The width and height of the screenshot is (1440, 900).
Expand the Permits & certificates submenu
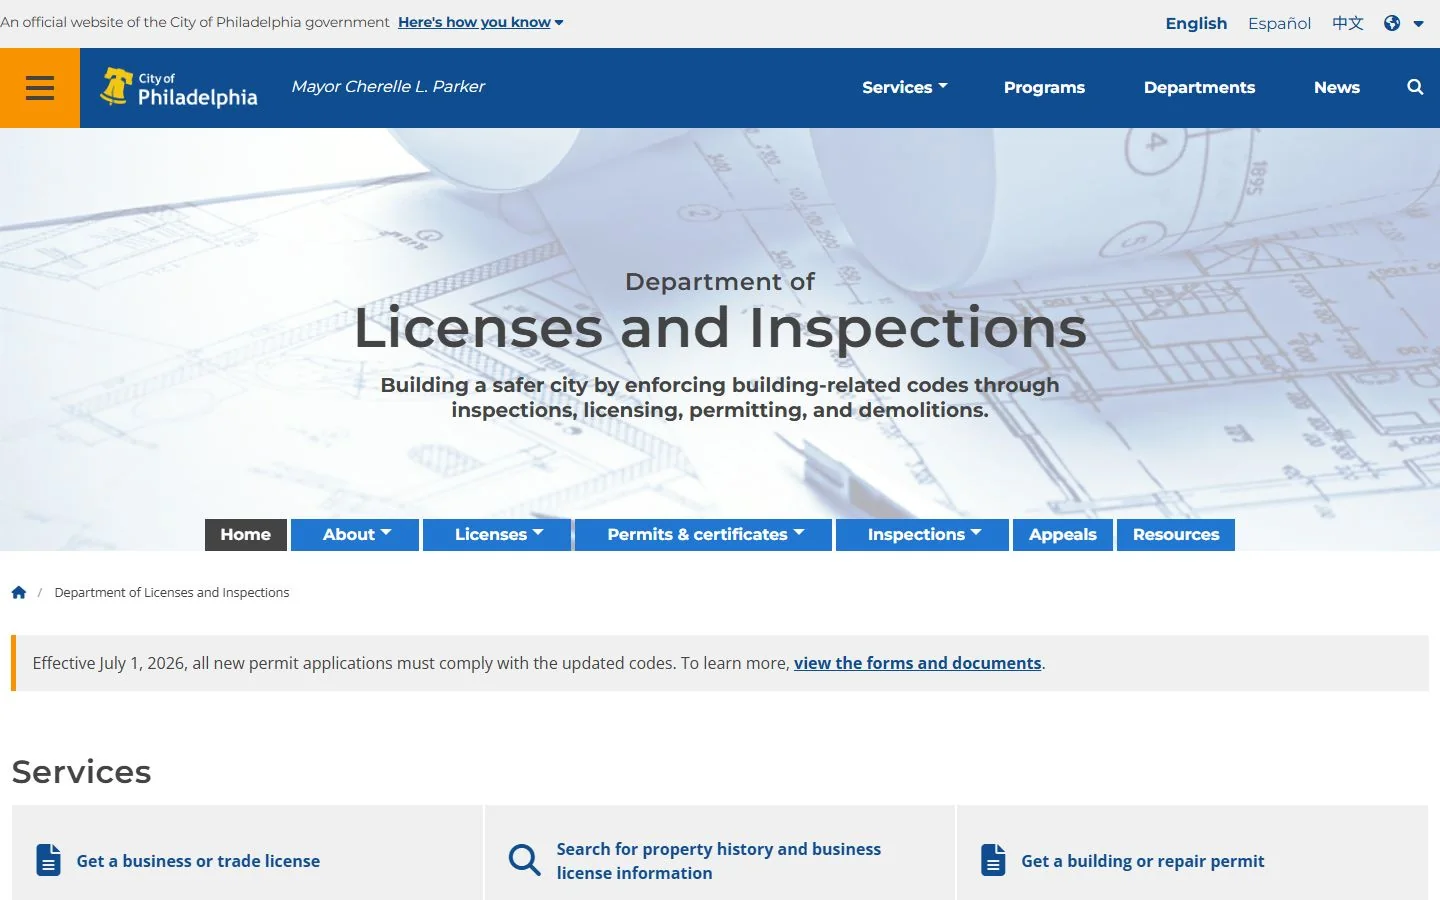point(705,534)
